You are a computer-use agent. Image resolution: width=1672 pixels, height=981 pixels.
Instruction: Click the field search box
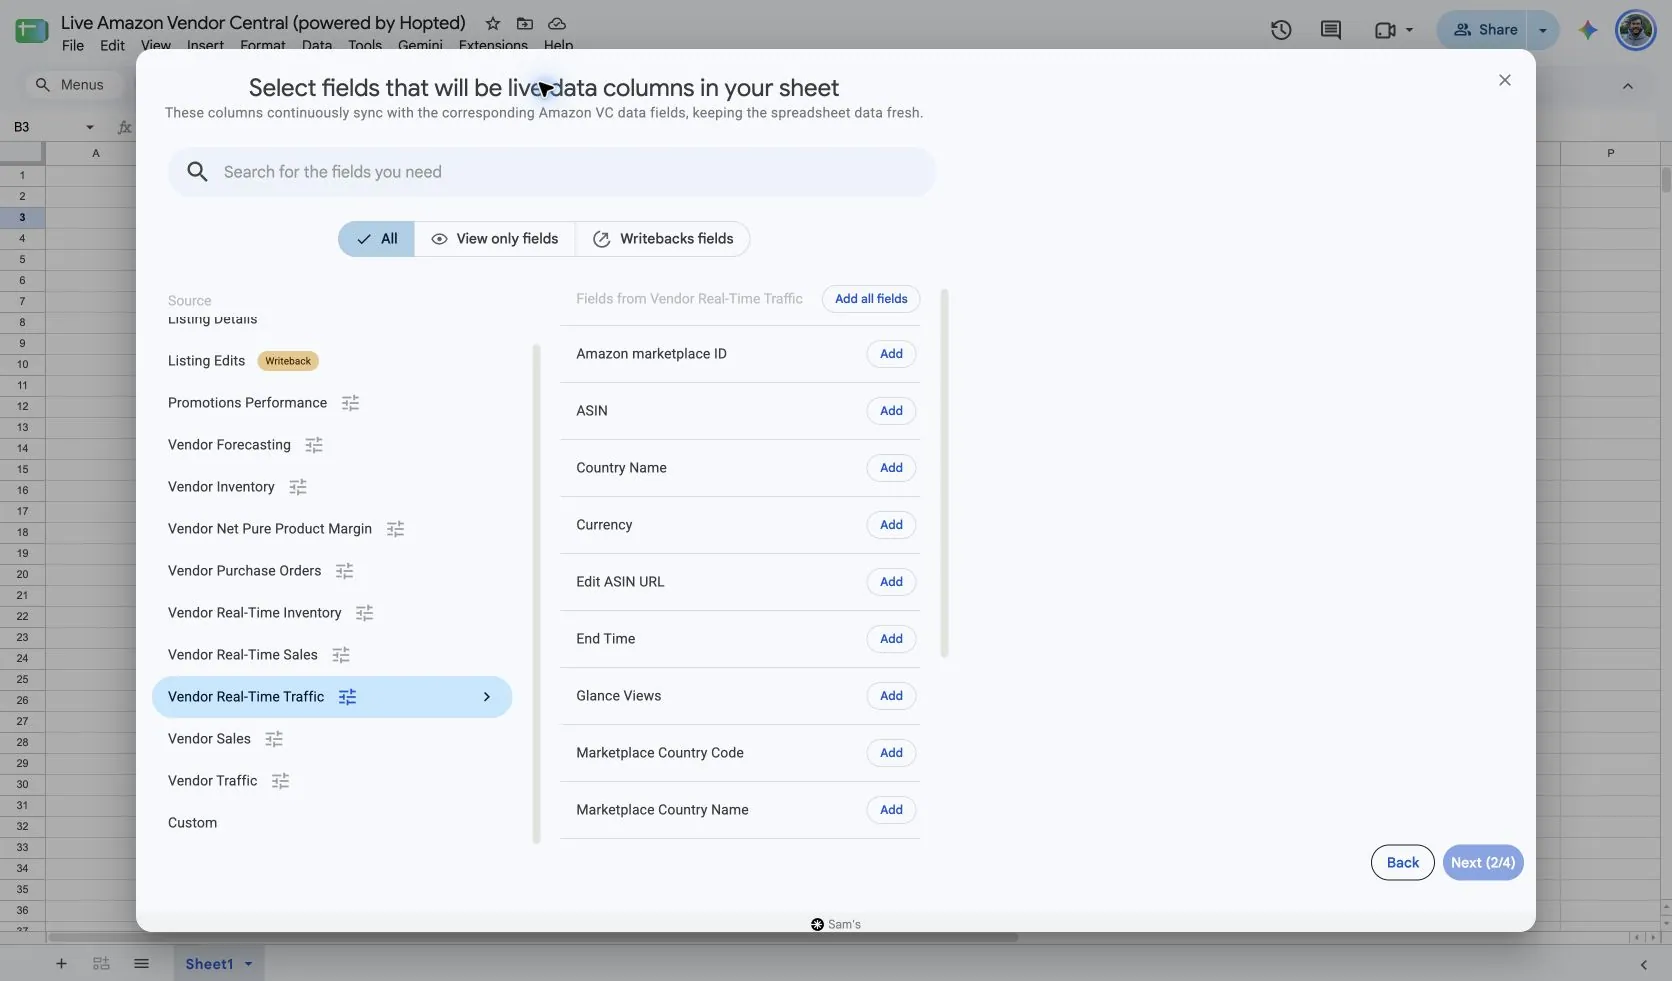tap(552, 172)
